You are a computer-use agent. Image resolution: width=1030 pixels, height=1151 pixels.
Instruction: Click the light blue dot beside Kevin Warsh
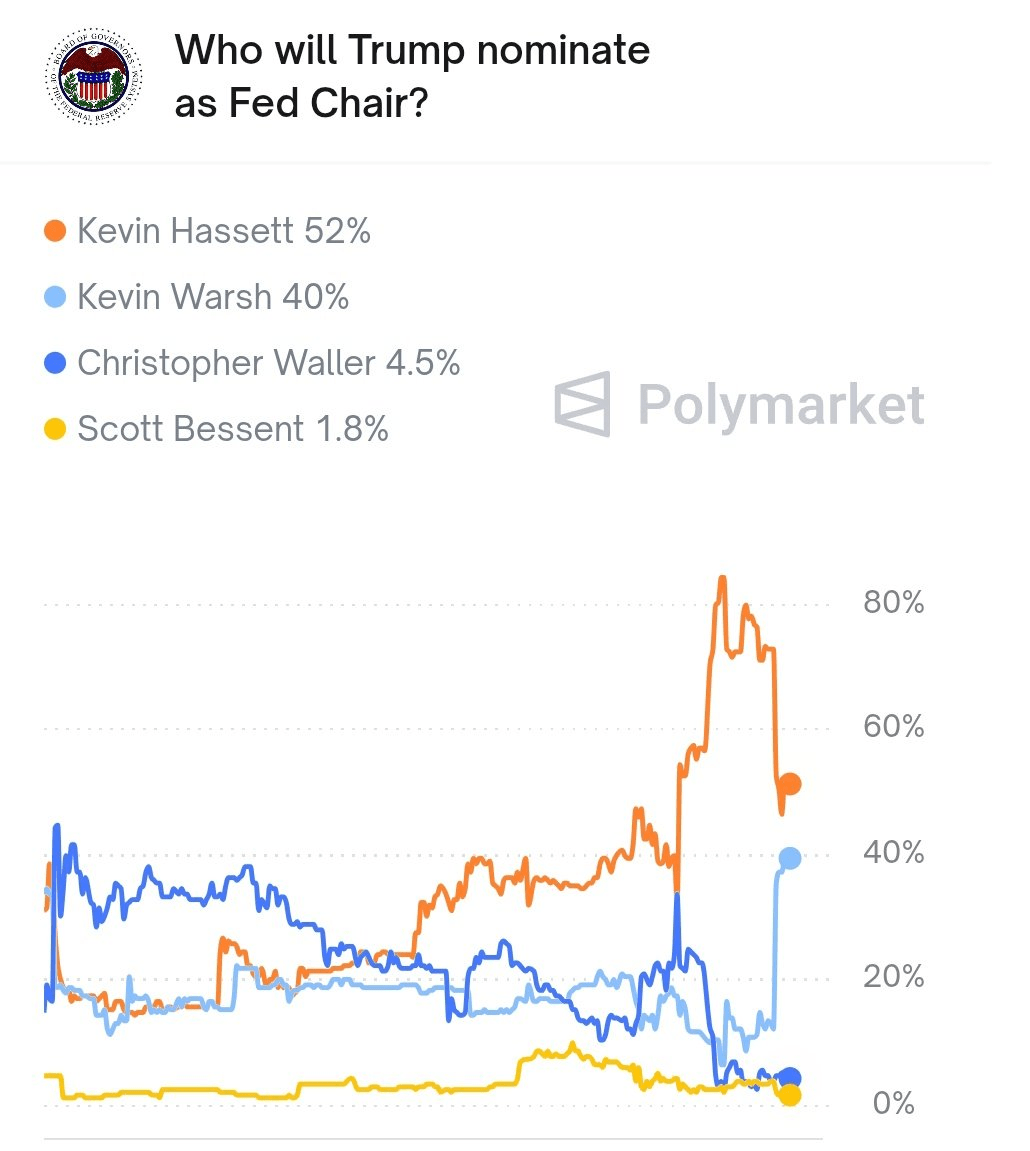click(x=56, y=297)
